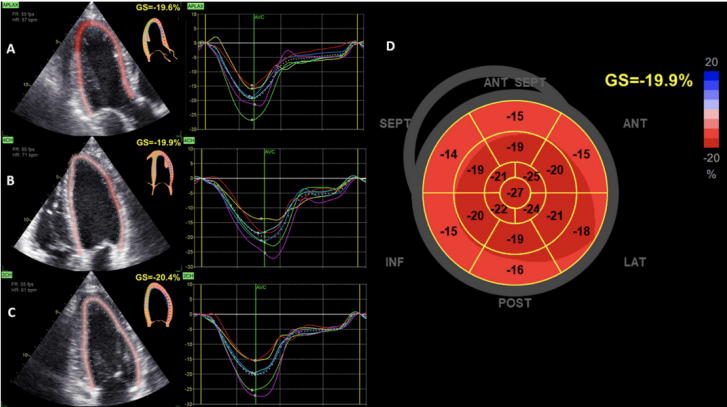
Task: Select the bull's eye segment valued -14
Action: point(449,154)
